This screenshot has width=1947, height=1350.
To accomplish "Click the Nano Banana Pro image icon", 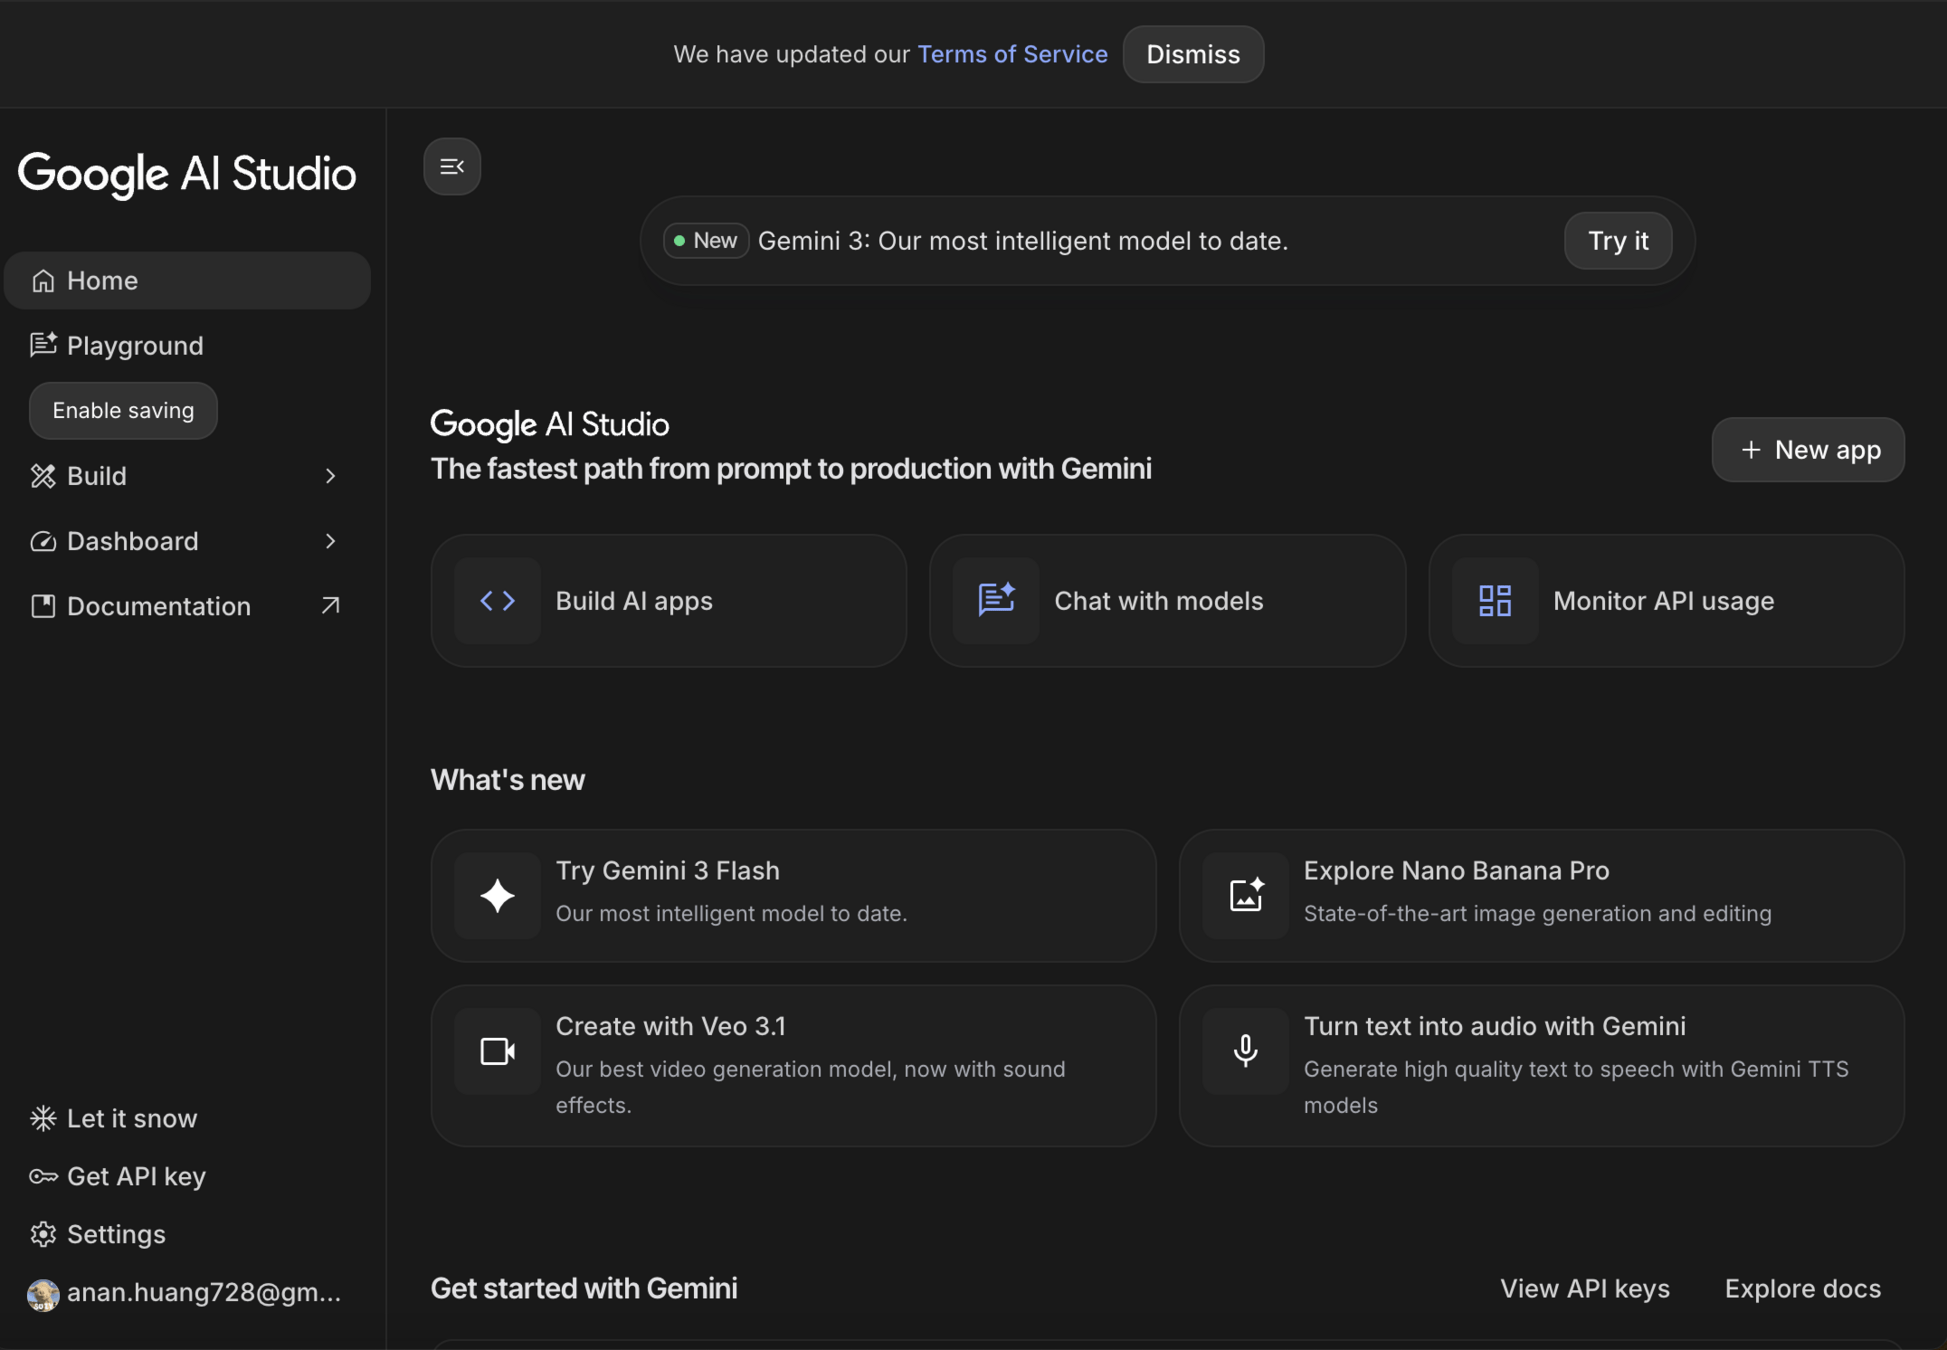I will click(x=1245, y=895).
